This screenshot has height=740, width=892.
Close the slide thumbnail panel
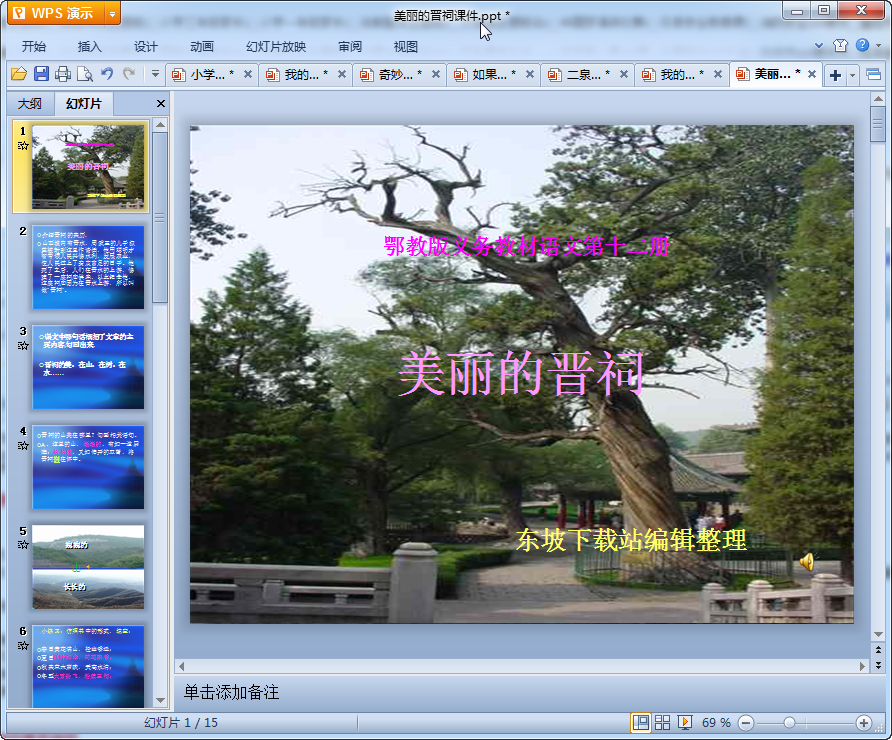(160, 104)
